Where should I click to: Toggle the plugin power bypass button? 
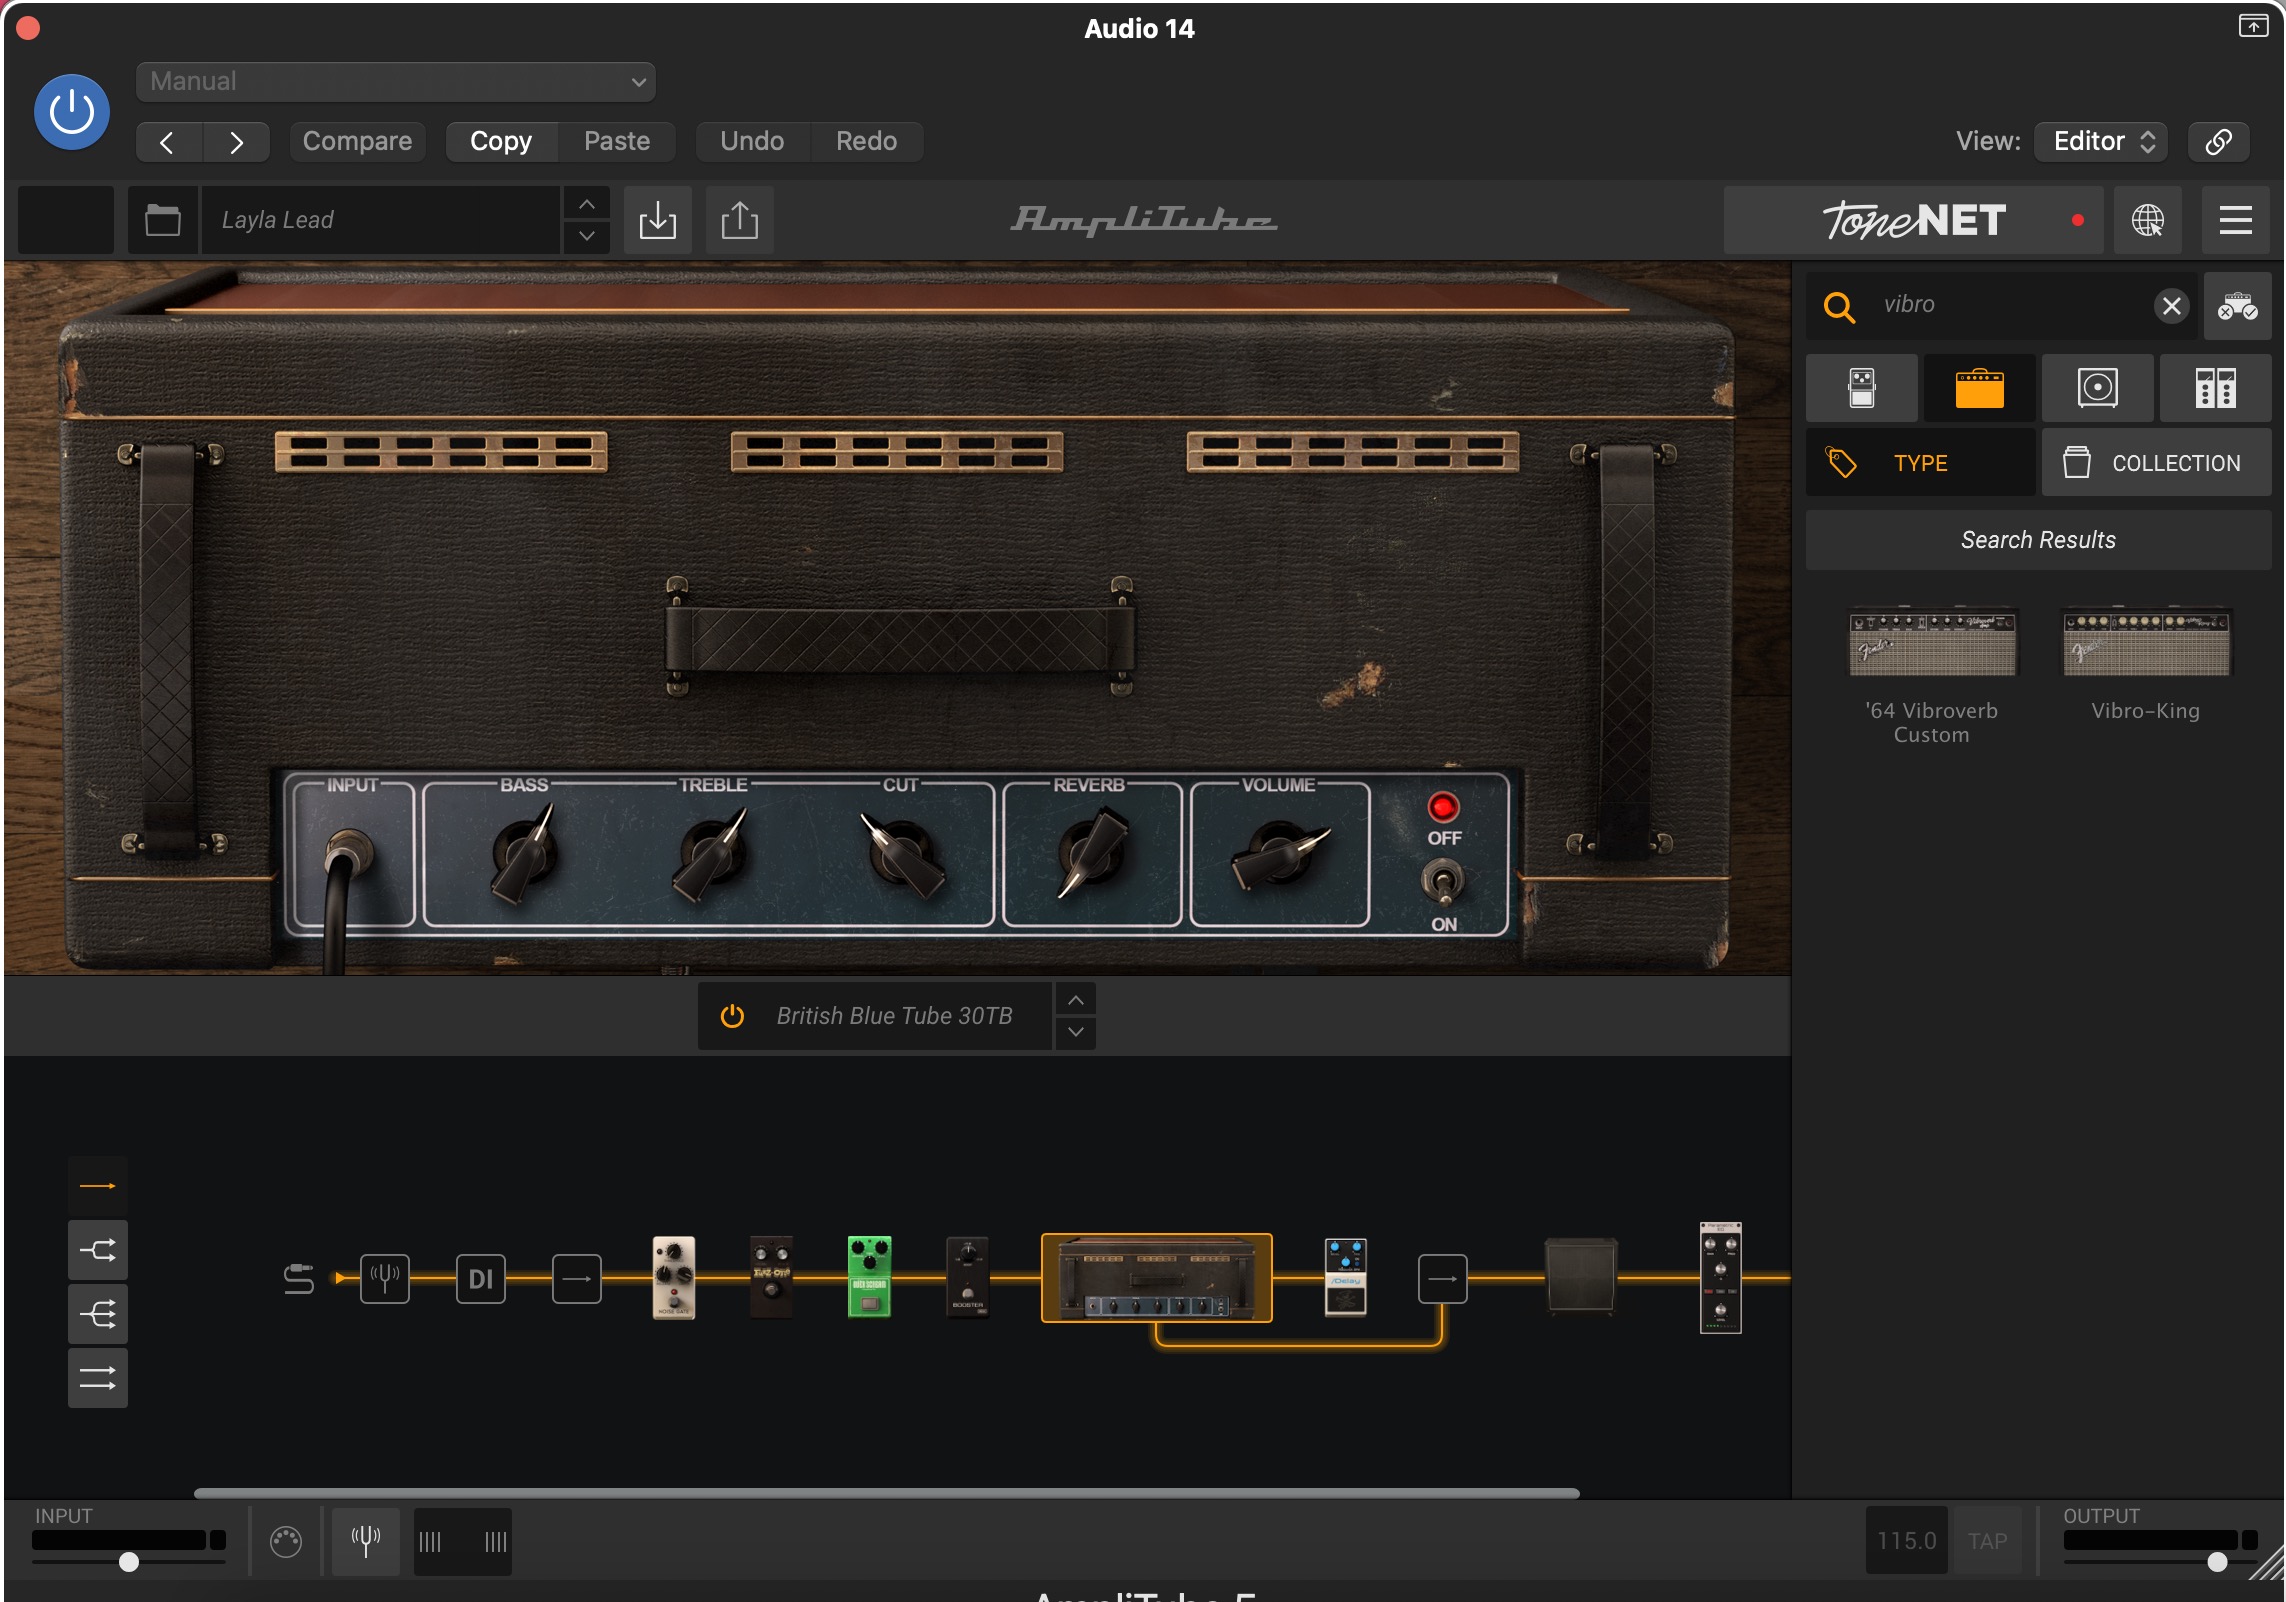point(72,112)
